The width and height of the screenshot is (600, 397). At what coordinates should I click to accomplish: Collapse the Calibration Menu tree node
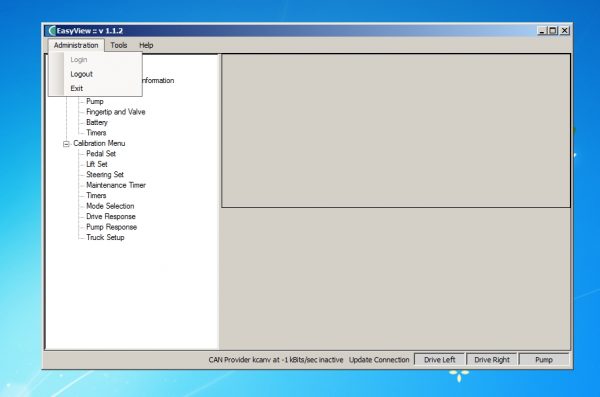(66, 144)
